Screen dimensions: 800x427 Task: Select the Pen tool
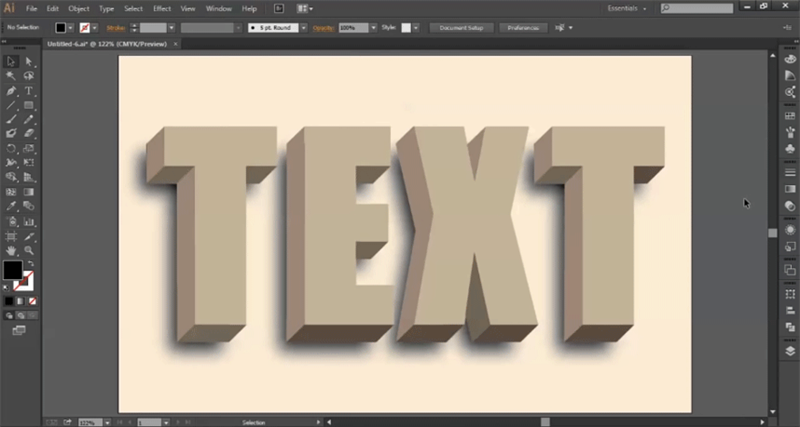11,91
